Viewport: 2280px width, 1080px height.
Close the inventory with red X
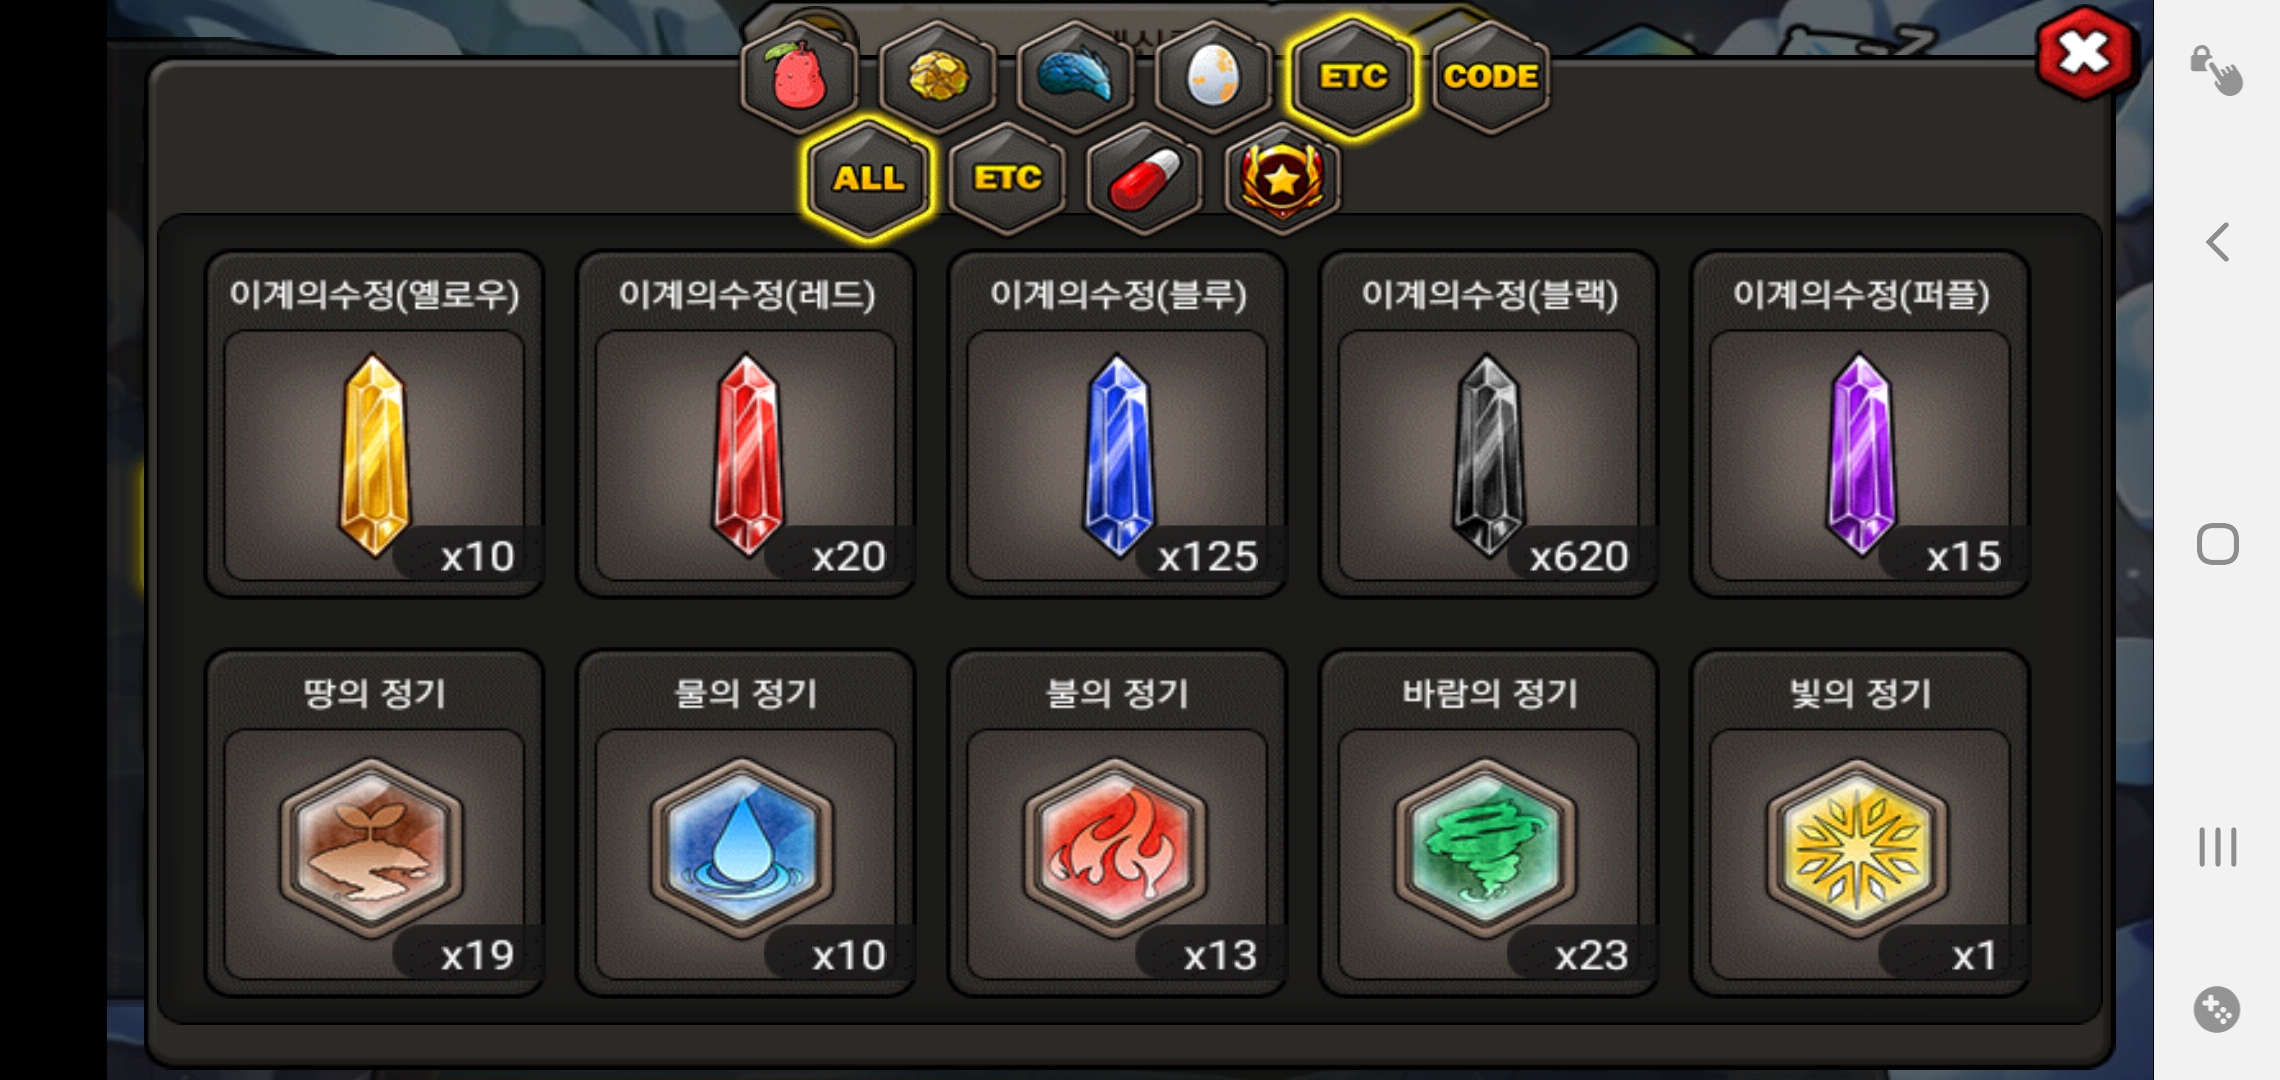[x=2084, y=53]
